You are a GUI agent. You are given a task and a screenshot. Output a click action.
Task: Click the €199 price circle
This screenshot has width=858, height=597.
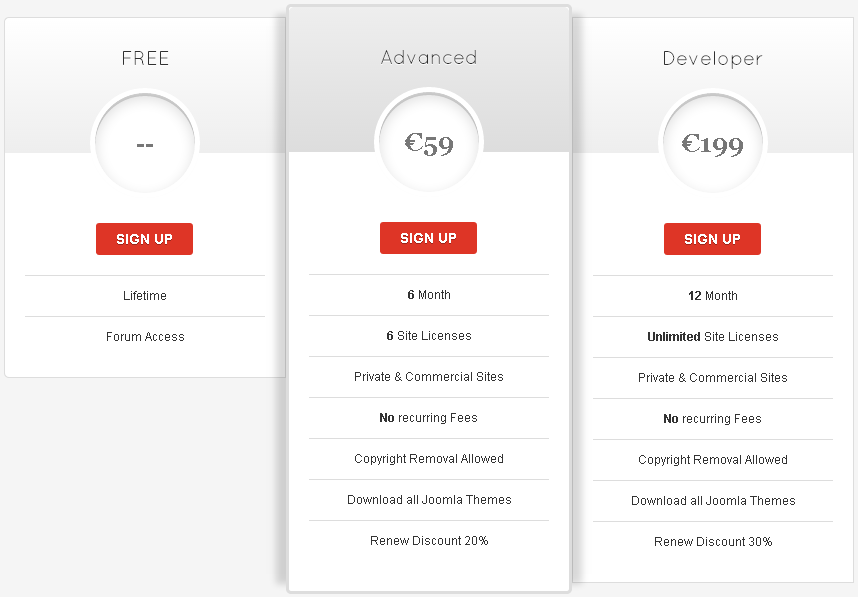(713, 143)
